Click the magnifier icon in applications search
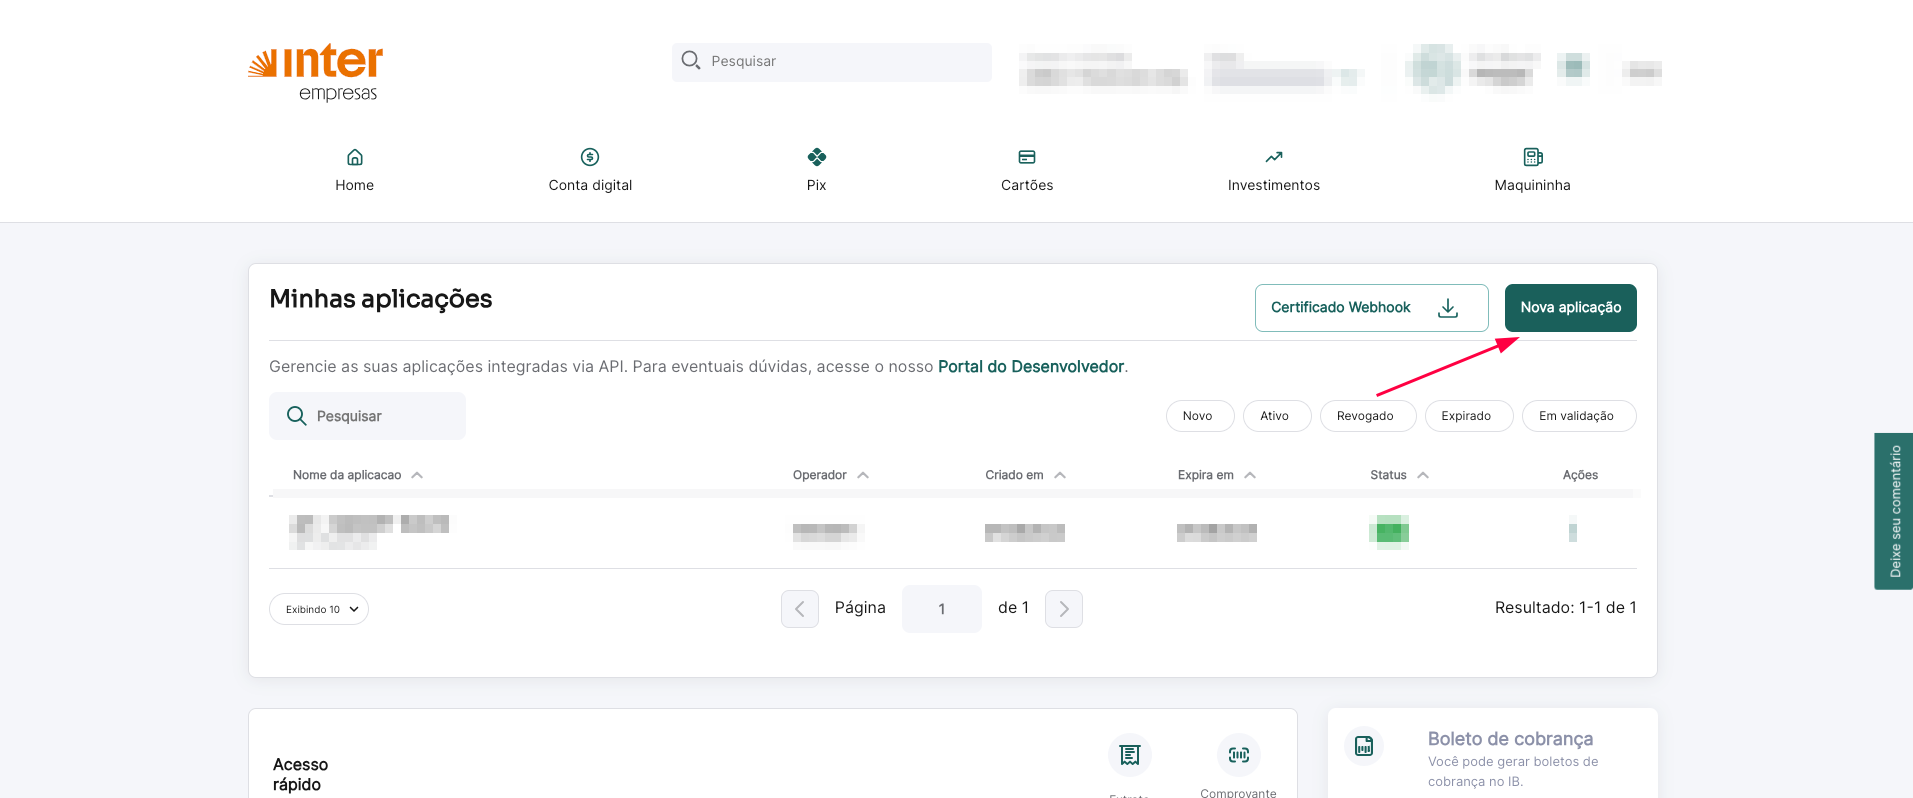Screen dimensions: 1913x798 (x=296, y=416)
